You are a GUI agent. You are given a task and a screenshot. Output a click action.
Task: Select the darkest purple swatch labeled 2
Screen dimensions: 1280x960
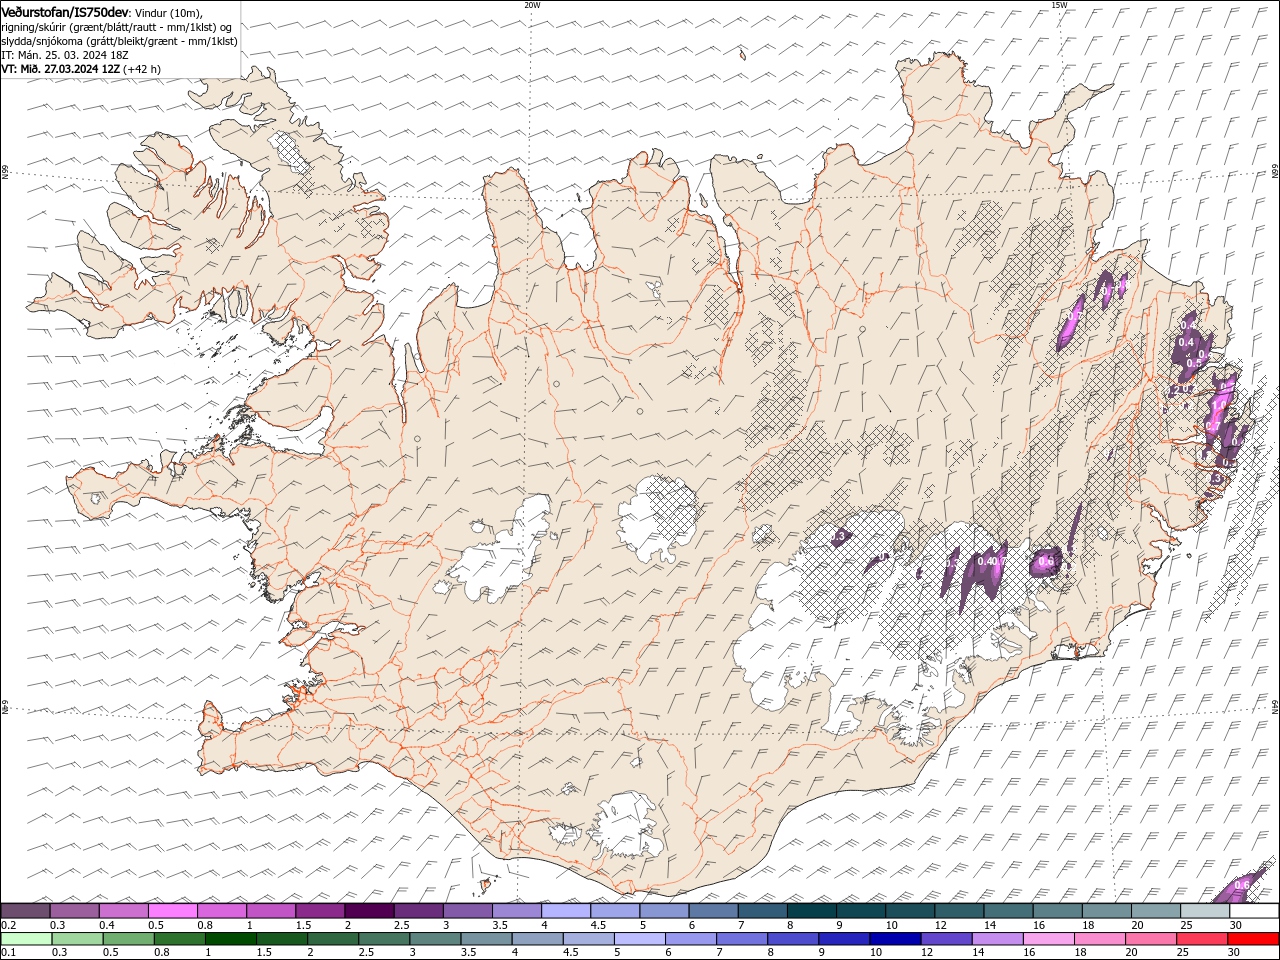(369, 911)
